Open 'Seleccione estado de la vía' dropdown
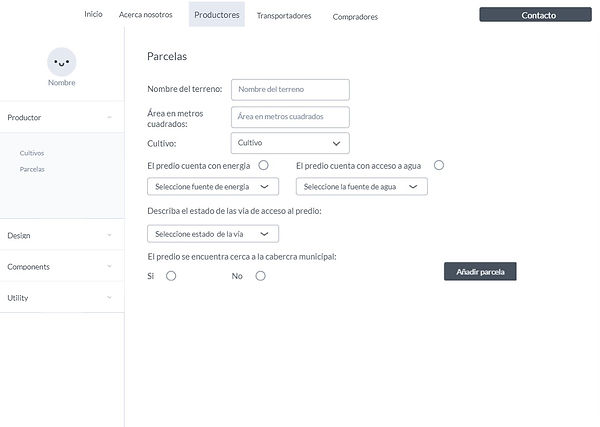Screen dimensions: 600x427 click(213, 233)
